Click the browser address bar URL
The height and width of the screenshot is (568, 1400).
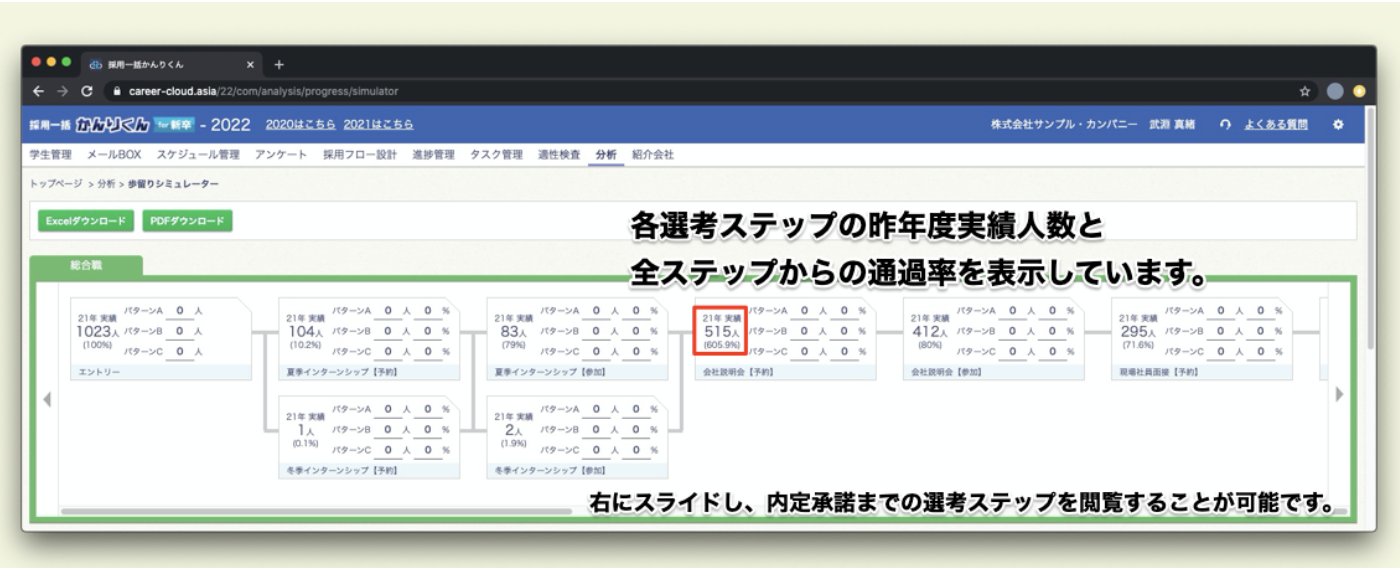[x=264, y=91]
